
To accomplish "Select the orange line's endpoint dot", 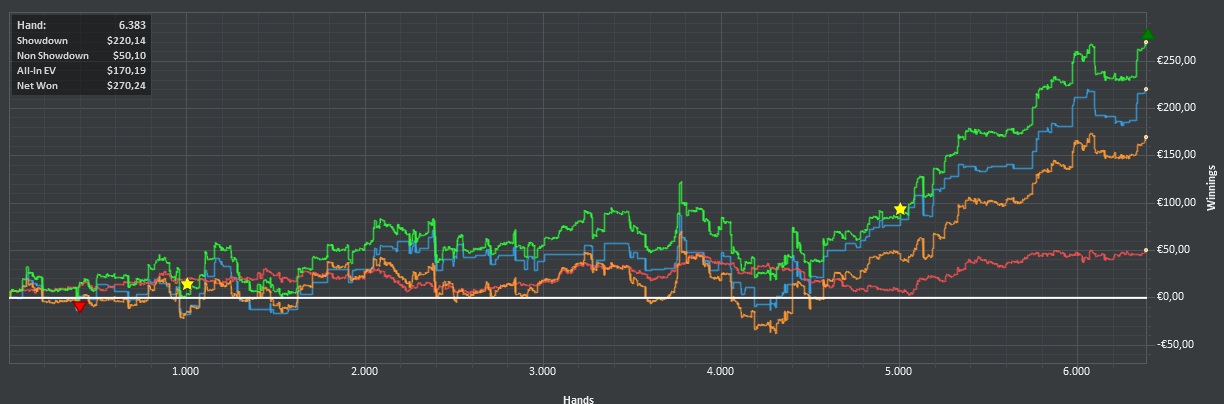I will coord(1146,137).
